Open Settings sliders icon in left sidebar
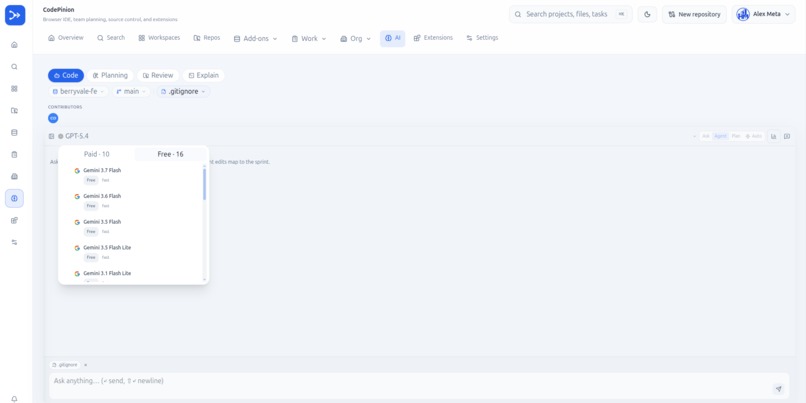Screen dimensions: 806x403 [14, 242]
